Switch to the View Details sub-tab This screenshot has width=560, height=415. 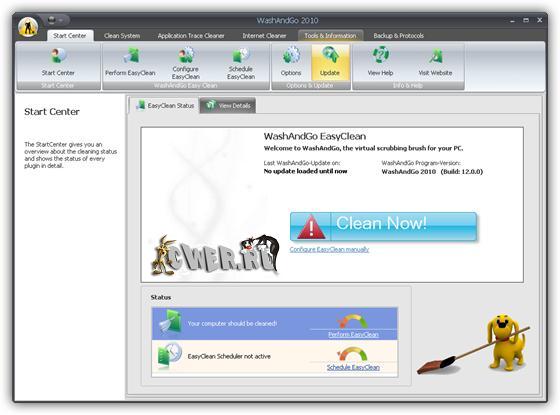pos(228,106)
